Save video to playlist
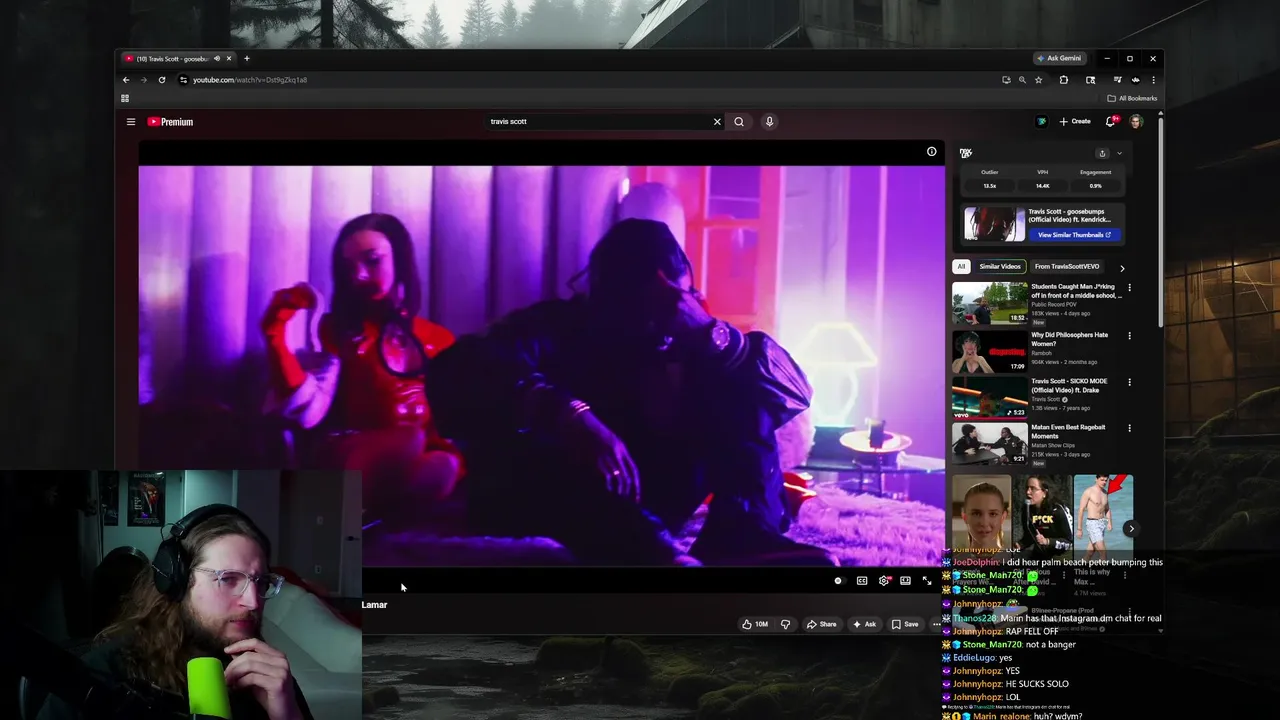1280x720 pixels. [x=905, y=624]
